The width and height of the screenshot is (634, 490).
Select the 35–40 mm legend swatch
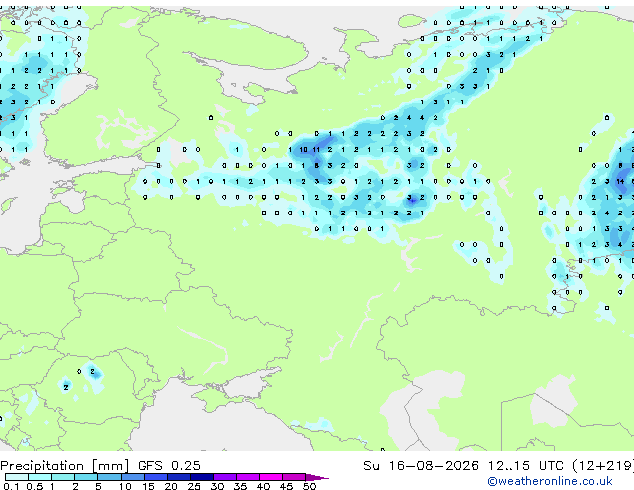click(247, 477)
